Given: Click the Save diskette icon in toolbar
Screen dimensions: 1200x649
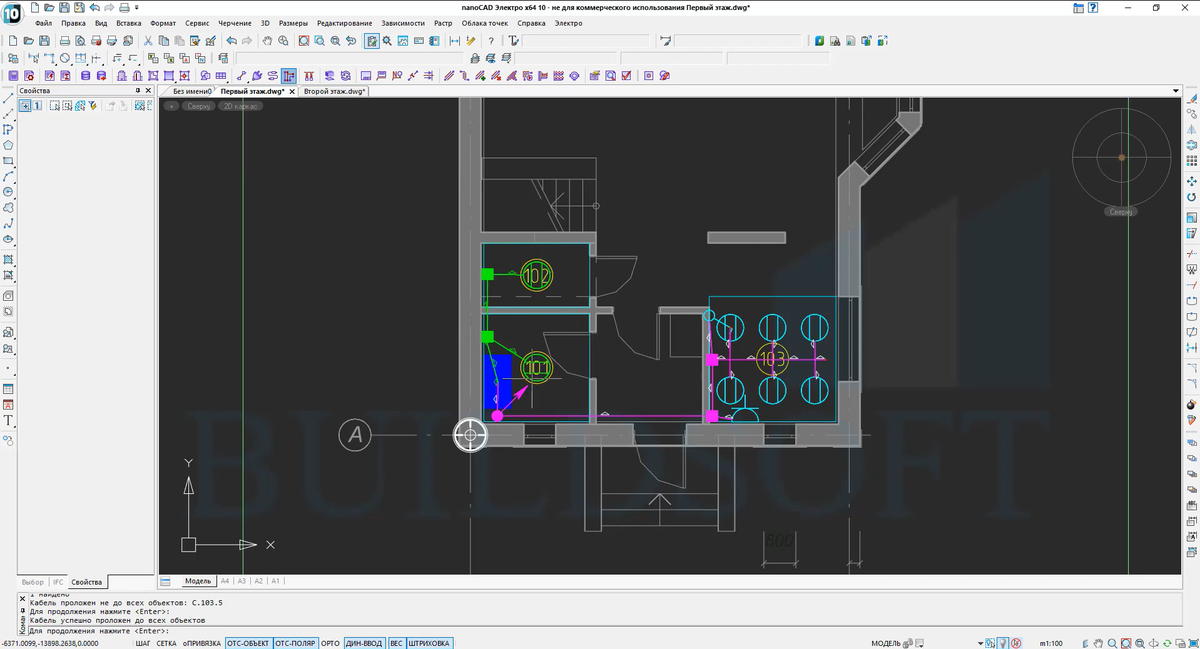Looking at the screenshot, I should click(44, 41).
